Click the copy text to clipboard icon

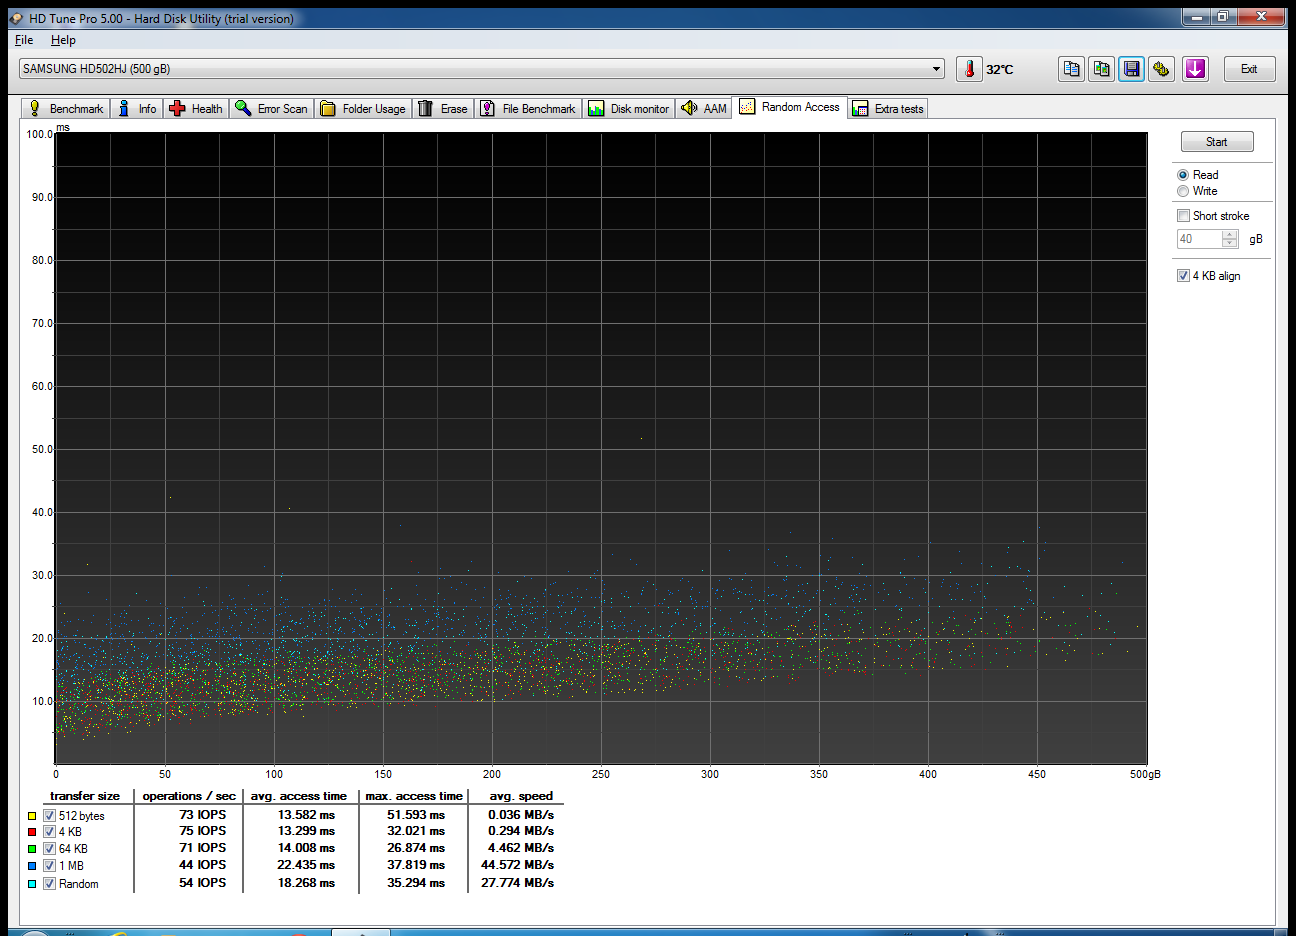1071,69
